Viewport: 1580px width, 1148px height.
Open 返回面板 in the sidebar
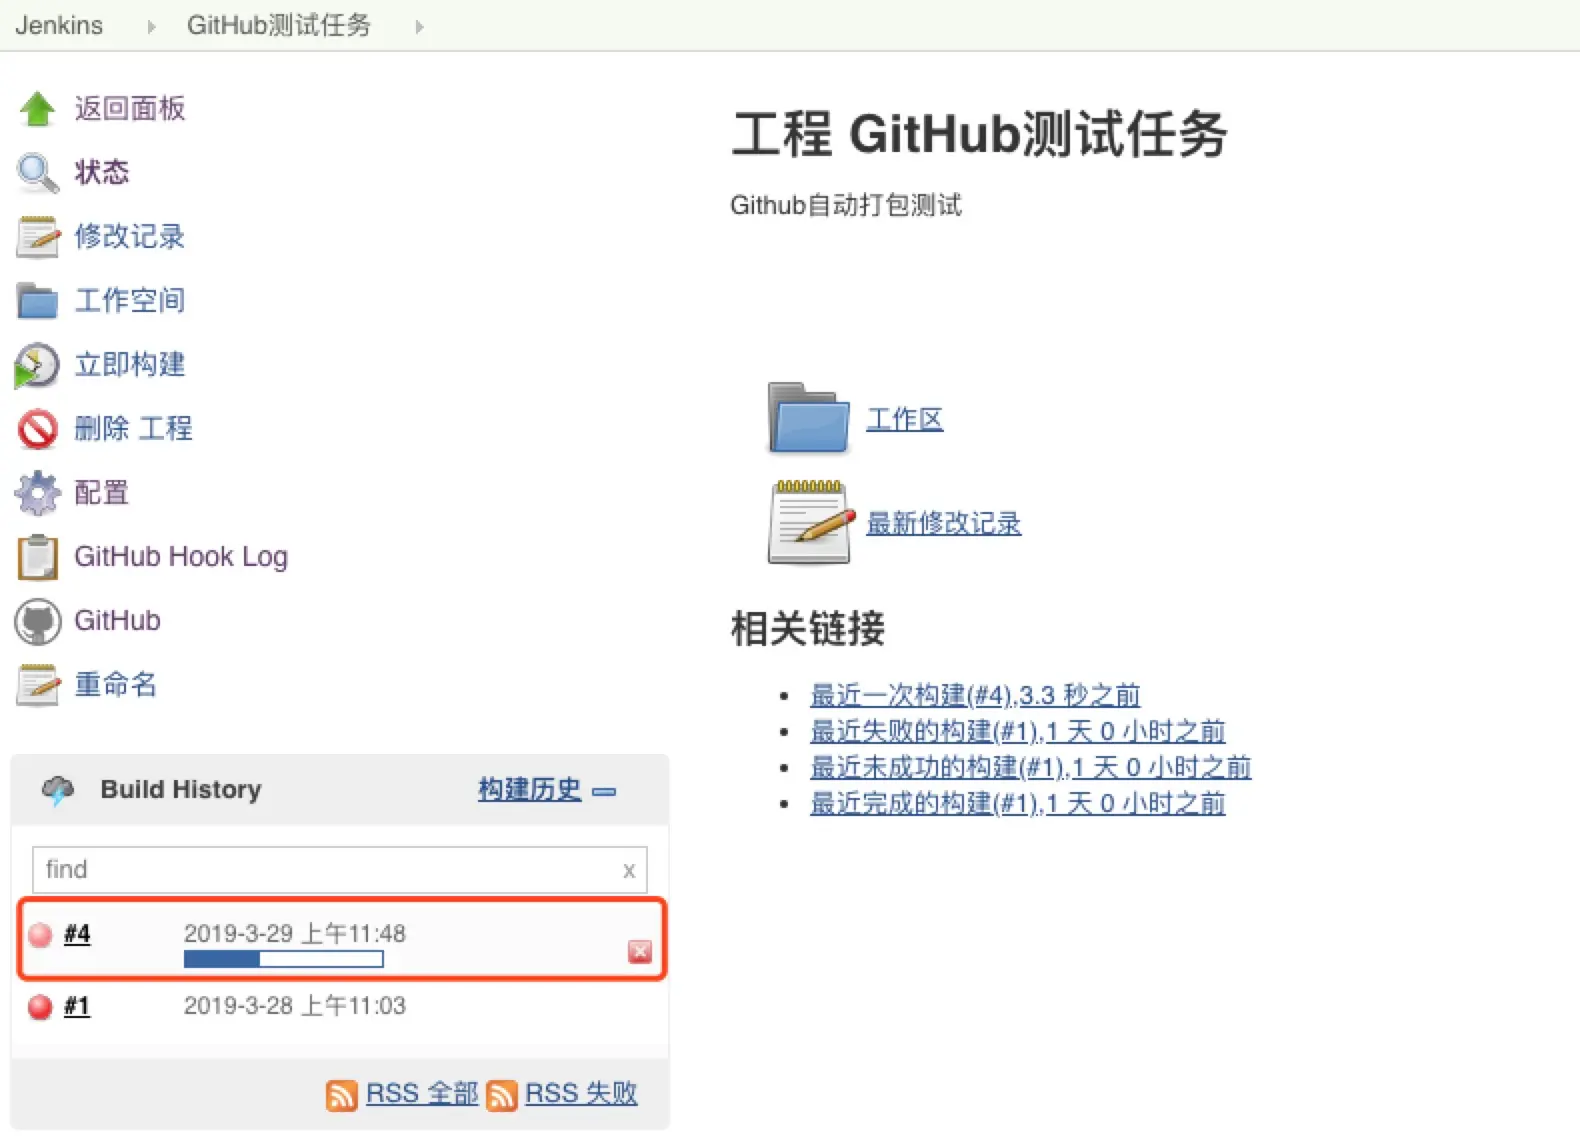[x=130, y=108]
